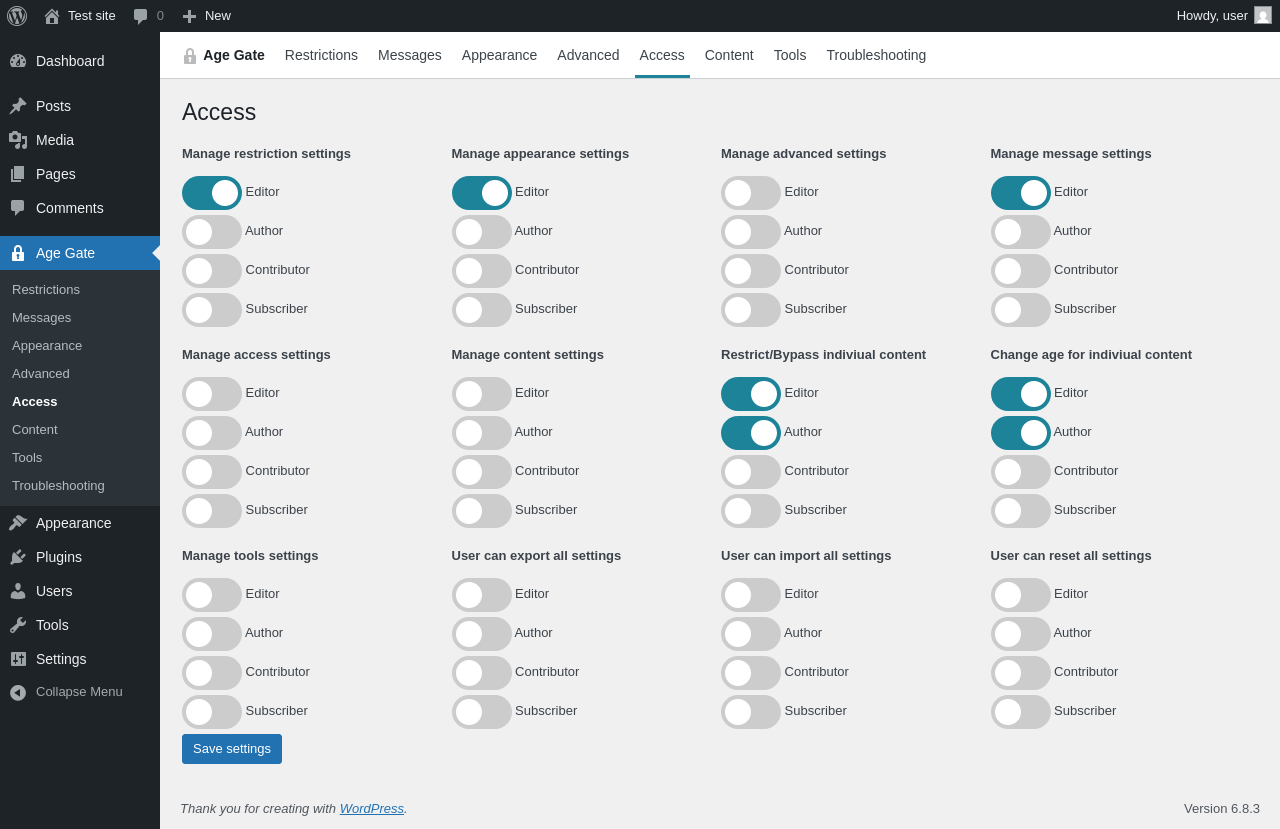Turn off Author toggle under Restrict/Bypass indiviual content
The image size is (1280, 829).
tap(751, 433)
